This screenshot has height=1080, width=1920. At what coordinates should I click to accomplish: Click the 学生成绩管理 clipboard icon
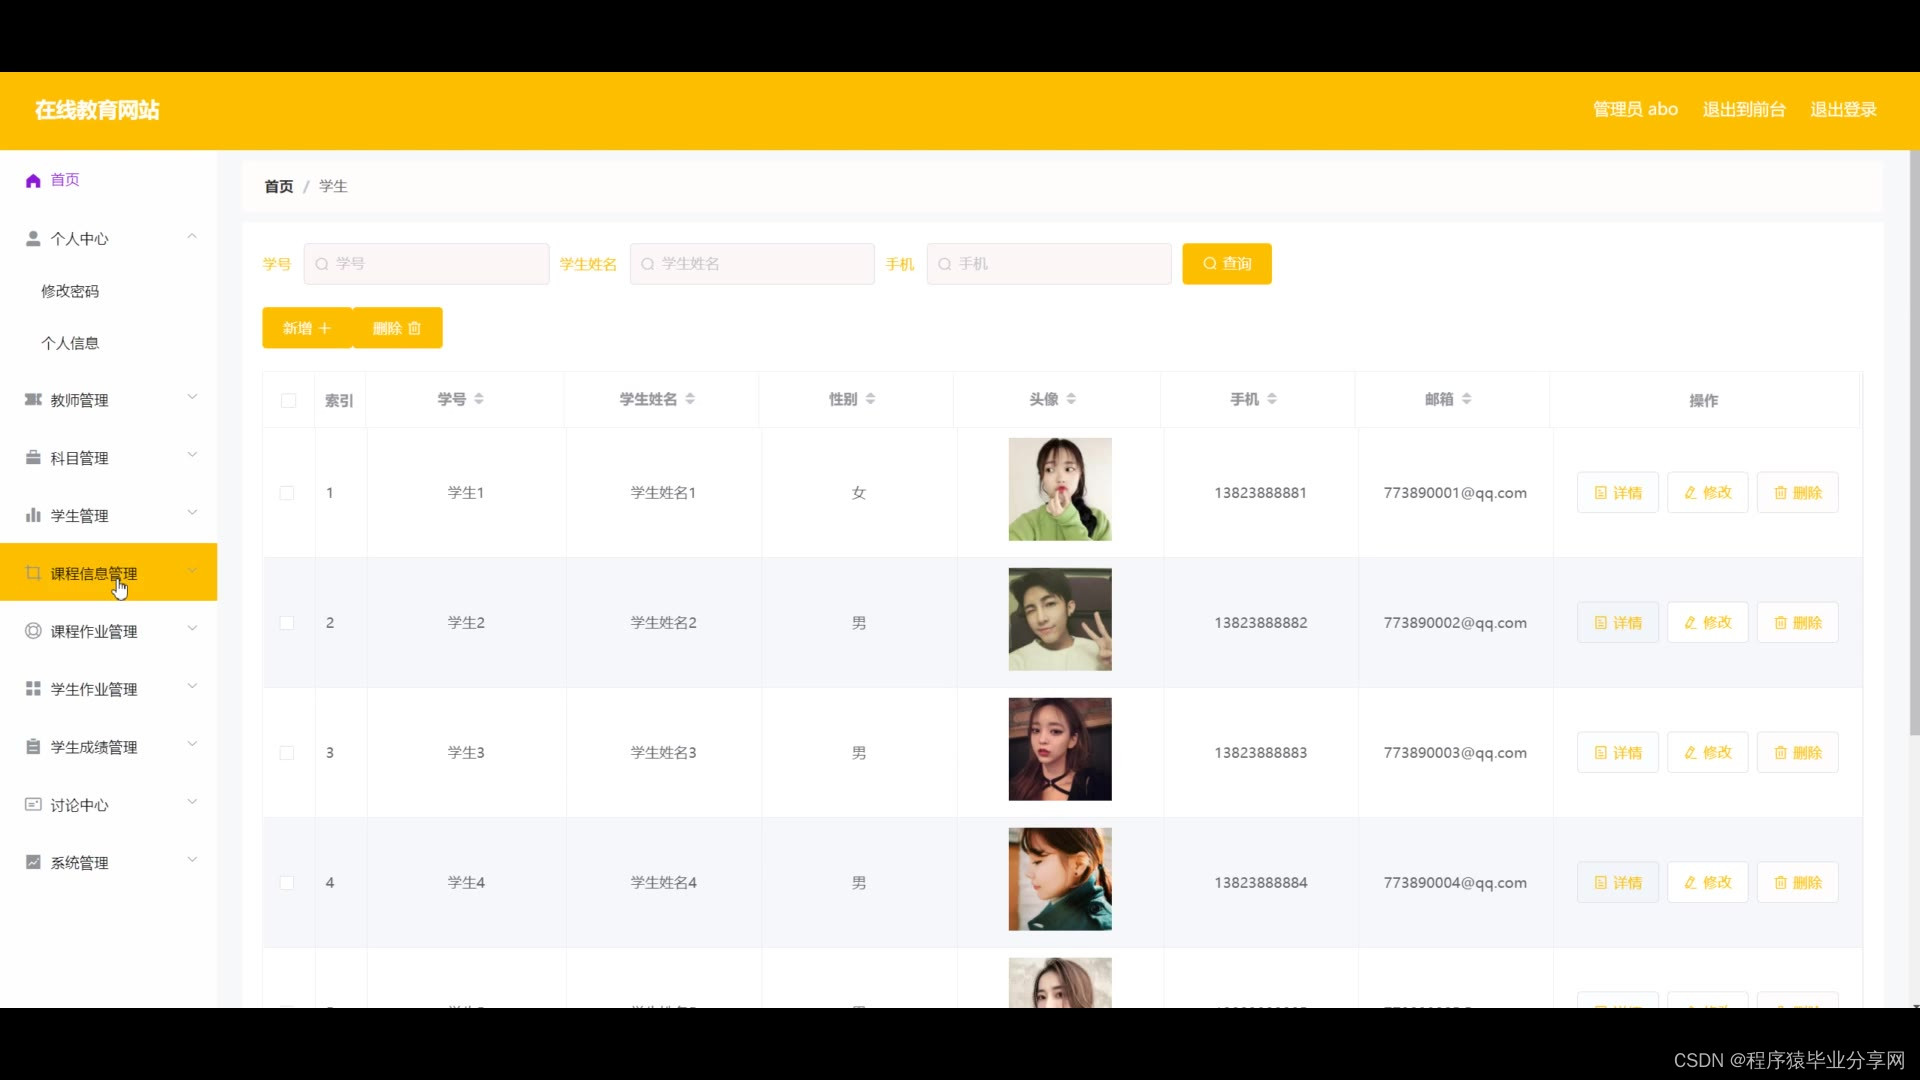(x=33, y=747)
